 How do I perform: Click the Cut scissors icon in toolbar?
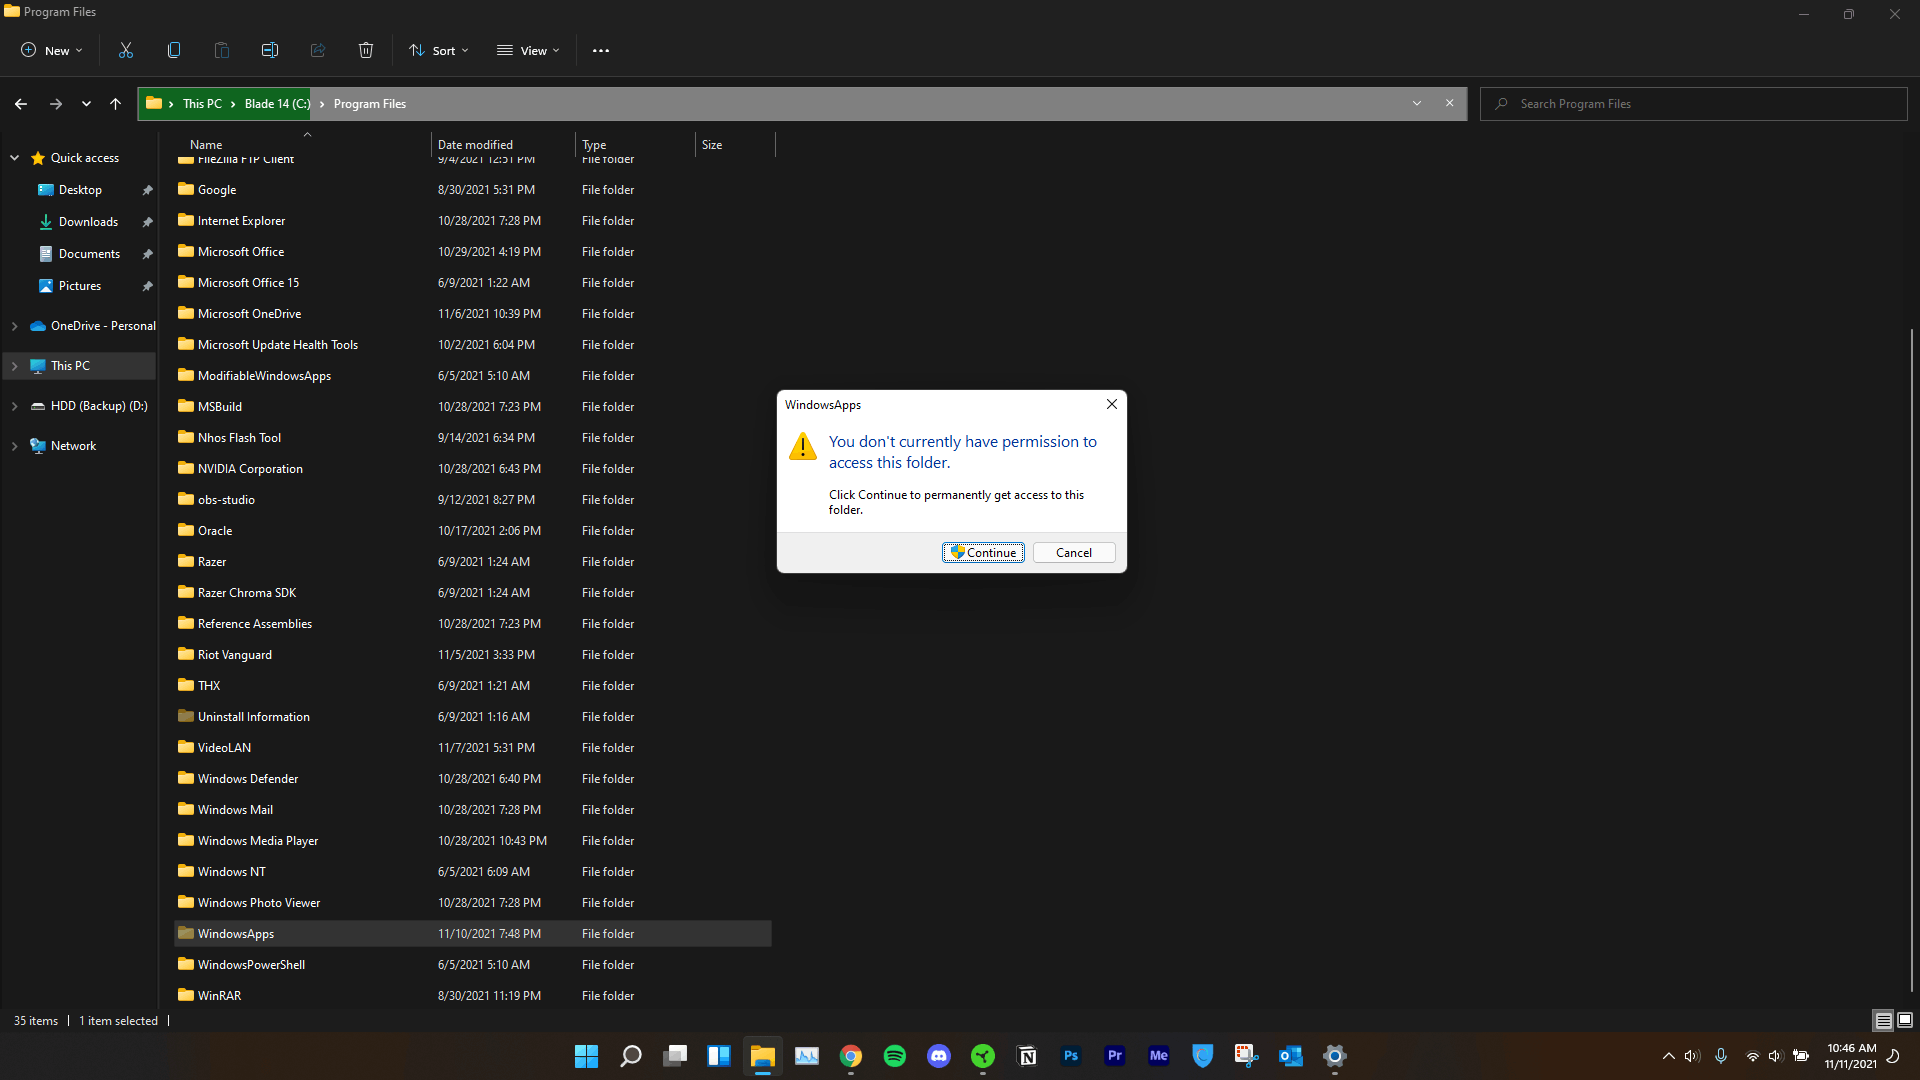tap(126, 50)
